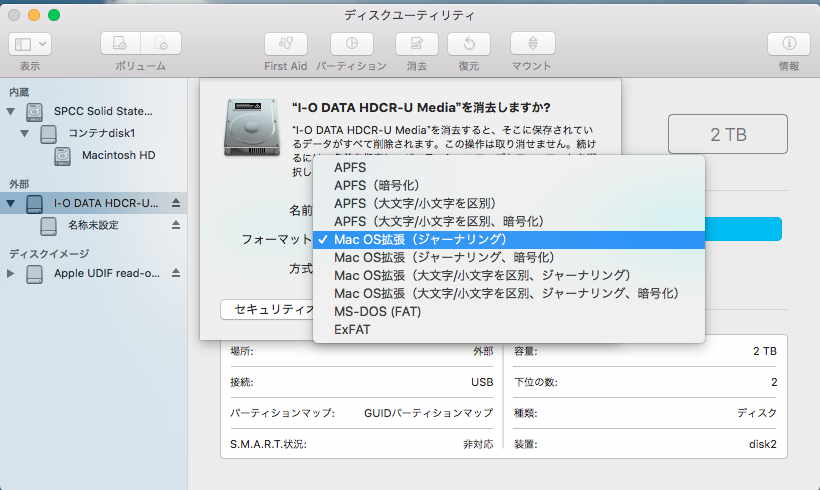Click the 2 TB capacity value in table
The image size is (820, 490).
point(765,351)
